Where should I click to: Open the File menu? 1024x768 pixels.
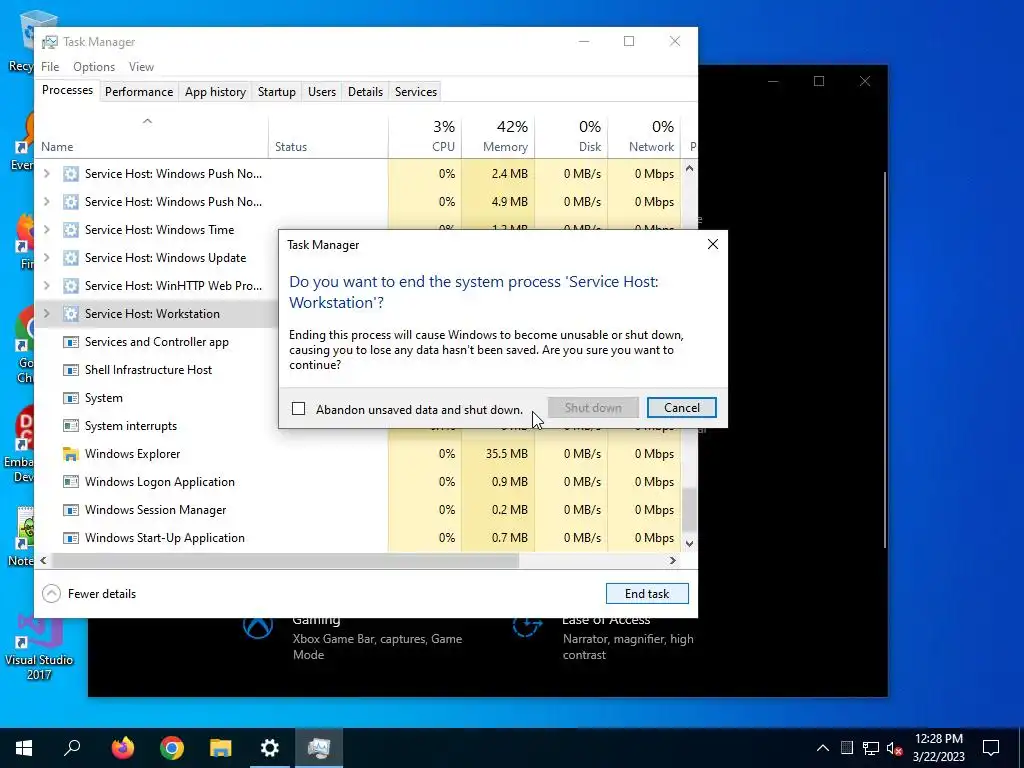pos(50,67)
